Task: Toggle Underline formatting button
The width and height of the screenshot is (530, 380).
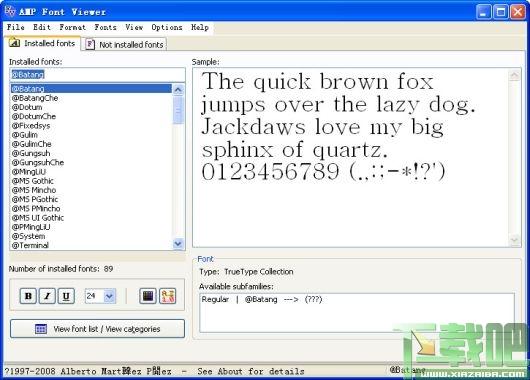Action: pyautogui.click(x=66, y=296)
